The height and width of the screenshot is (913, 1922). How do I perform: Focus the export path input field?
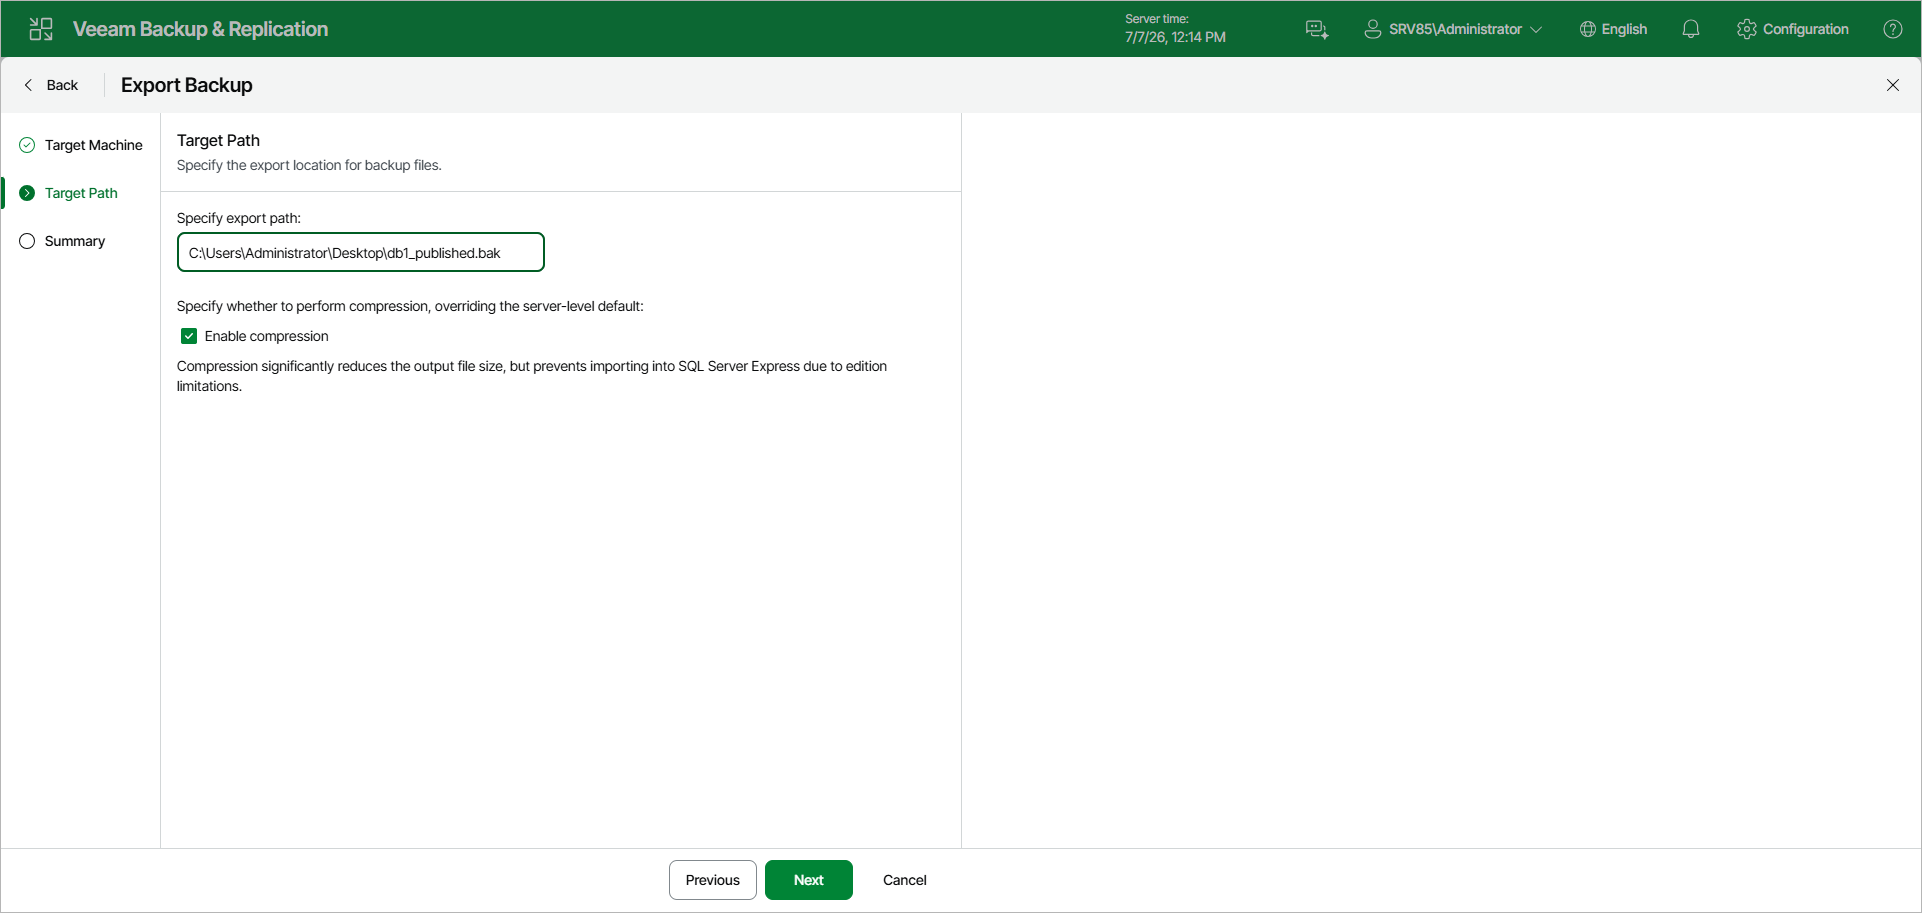(x=361, y=252)
